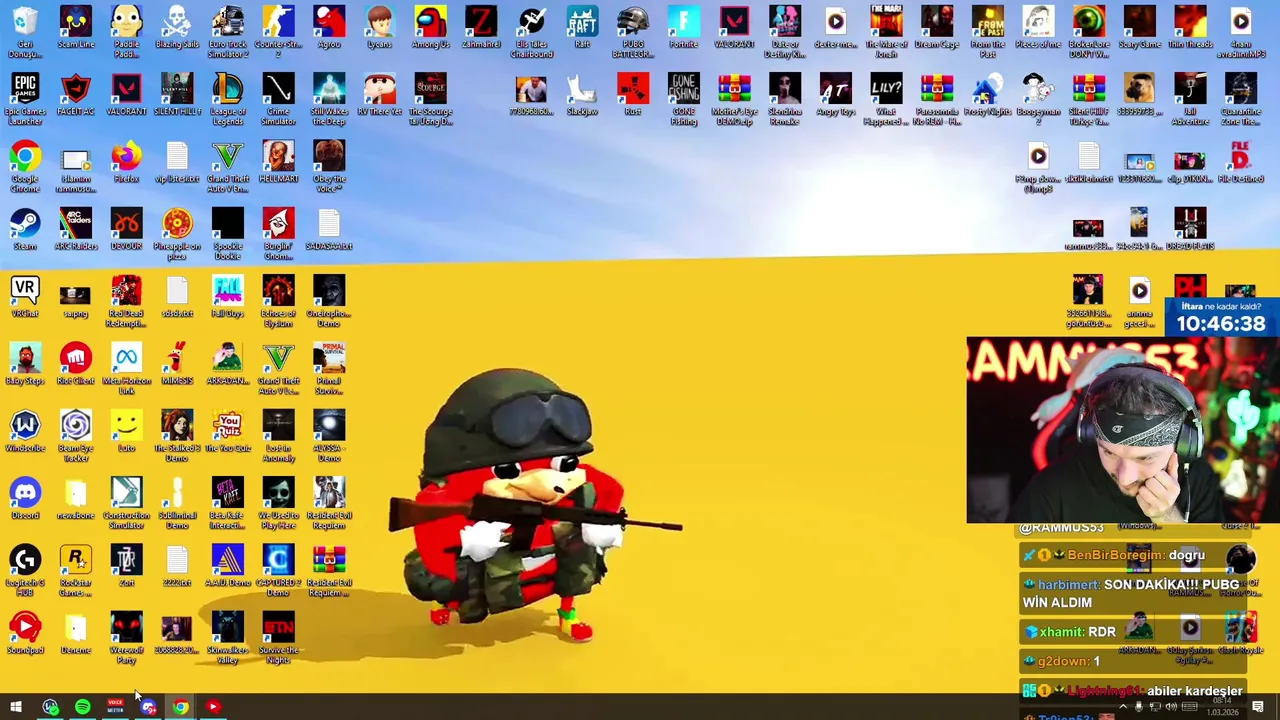Open Steam desktop shortcut
The width and height of the screenshot is (1280, 720).
[x=25, y=229]
